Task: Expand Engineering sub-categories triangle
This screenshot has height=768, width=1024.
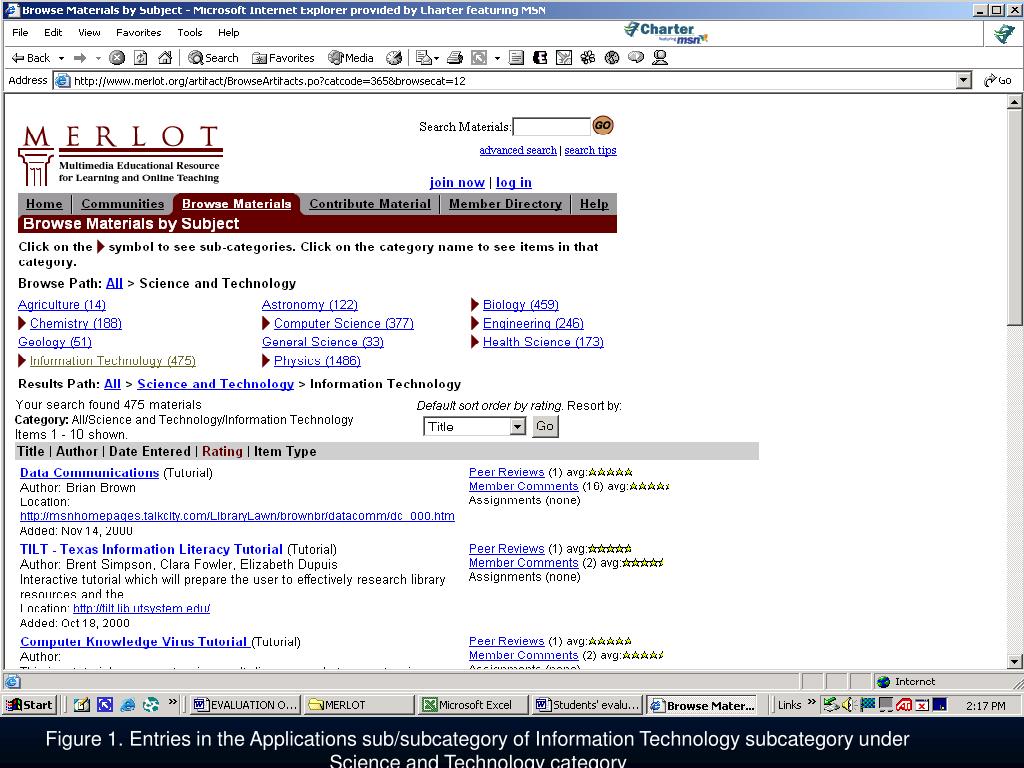Action: [475, 323]
